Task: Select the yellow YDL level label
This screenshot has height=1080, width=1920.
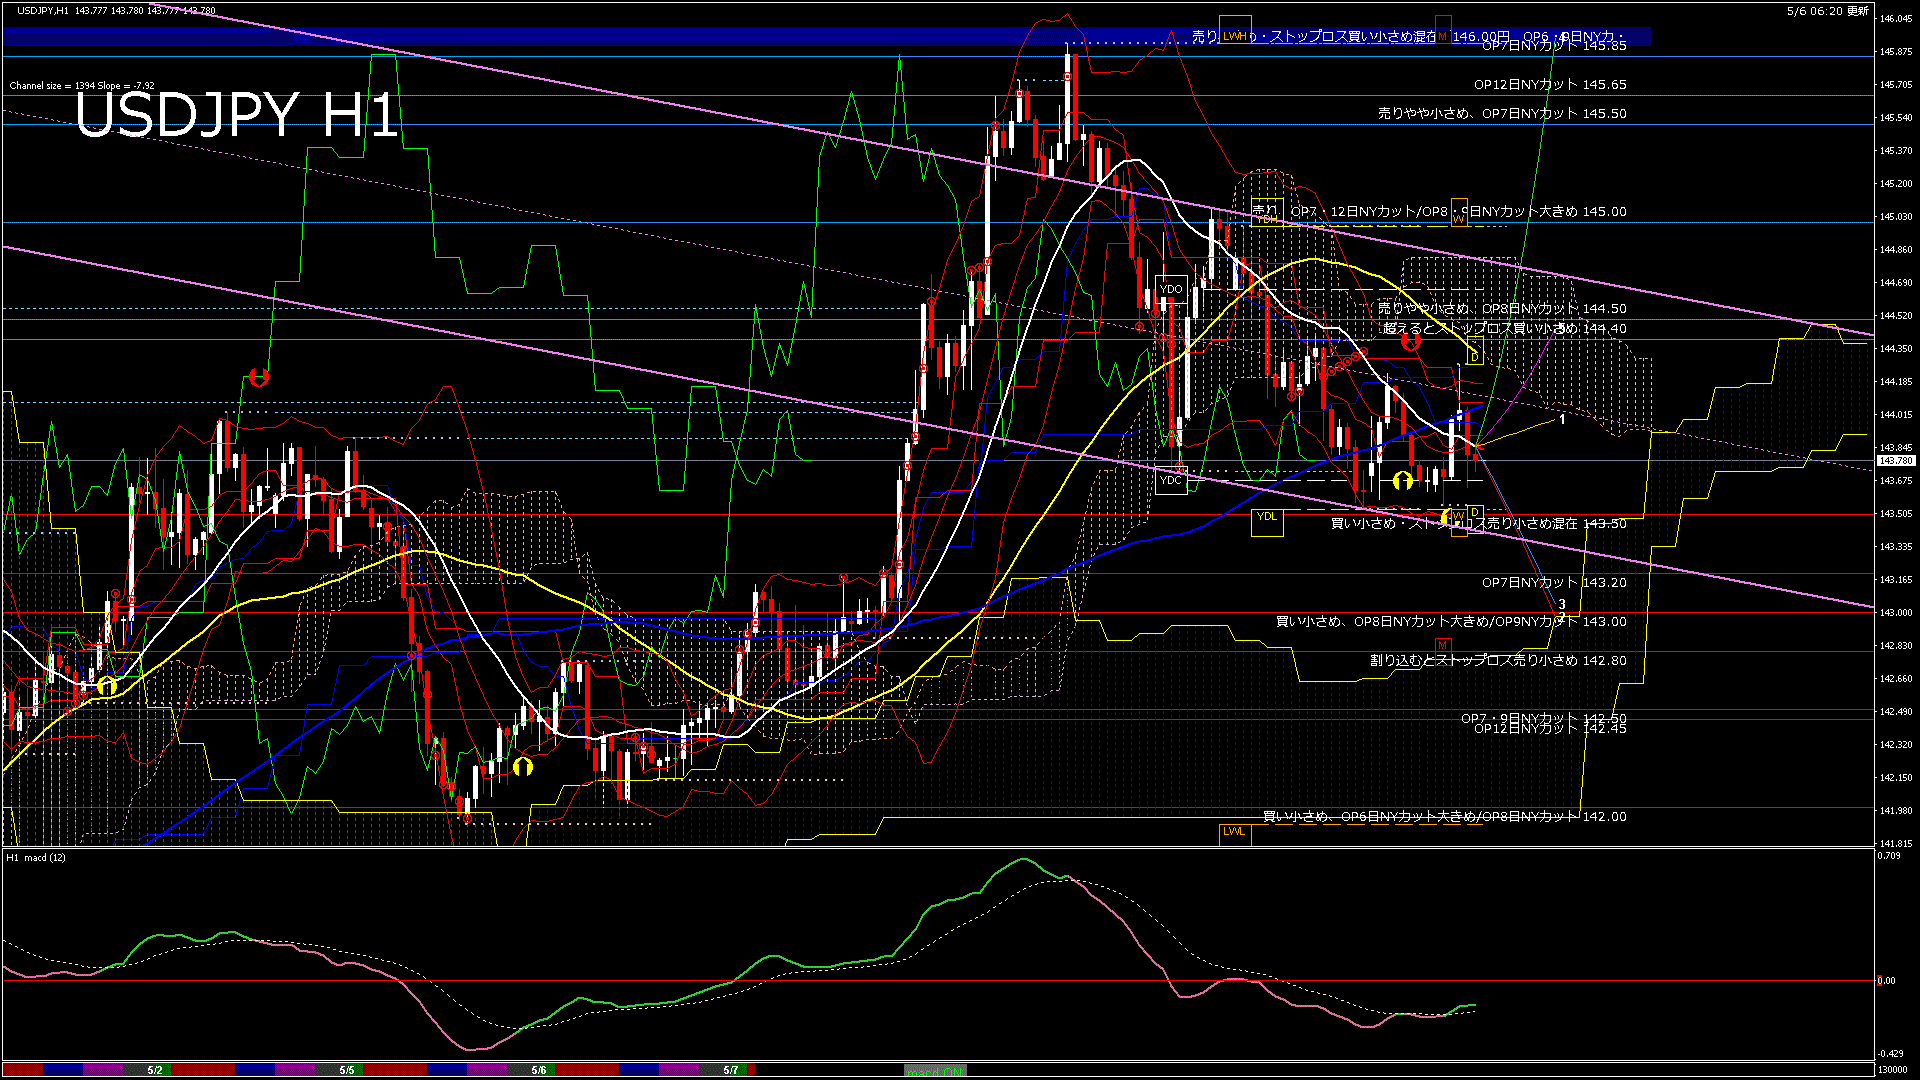Action: [1267, 517]
